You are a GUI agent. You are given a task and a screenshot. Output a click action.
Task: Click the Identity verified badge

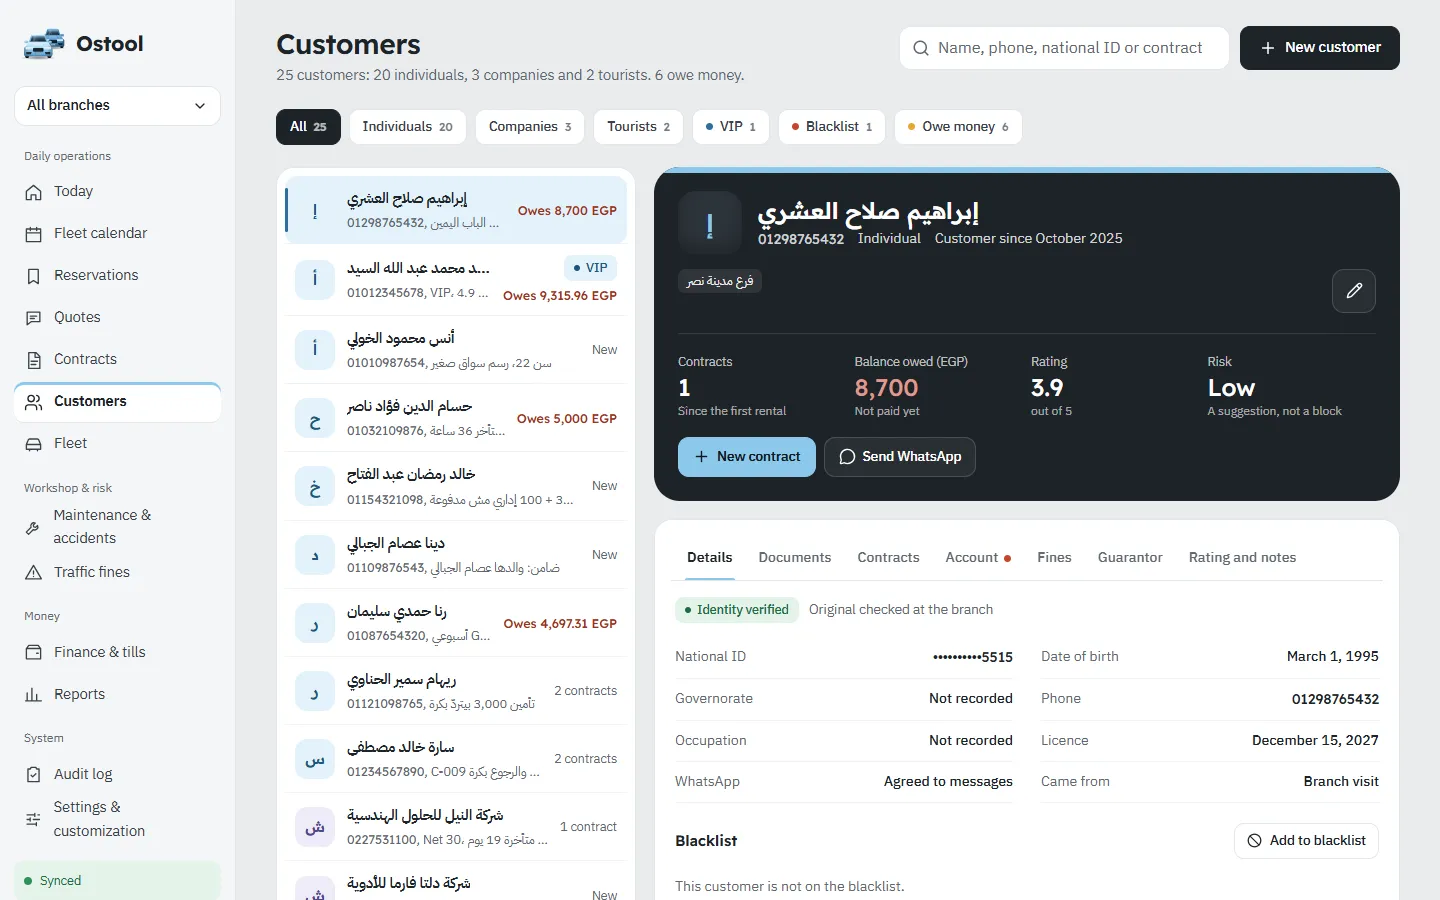pyautogui.click(x=737, y=610)
